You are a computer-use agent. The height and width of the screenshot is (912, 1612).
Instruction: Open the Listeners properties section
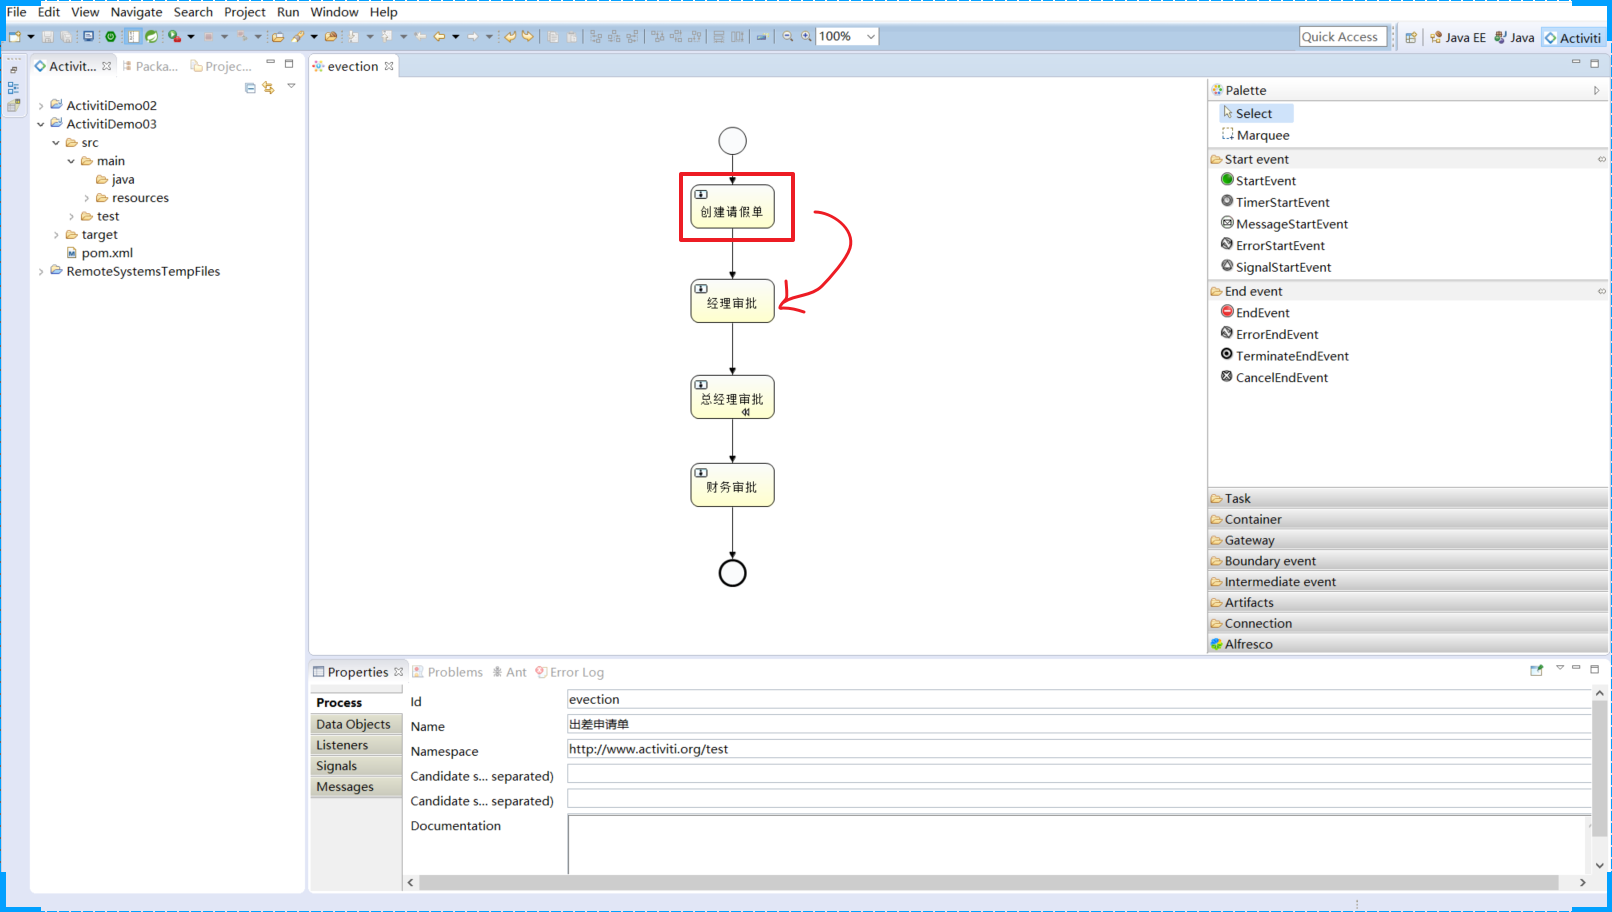click(x=356, y=745)
